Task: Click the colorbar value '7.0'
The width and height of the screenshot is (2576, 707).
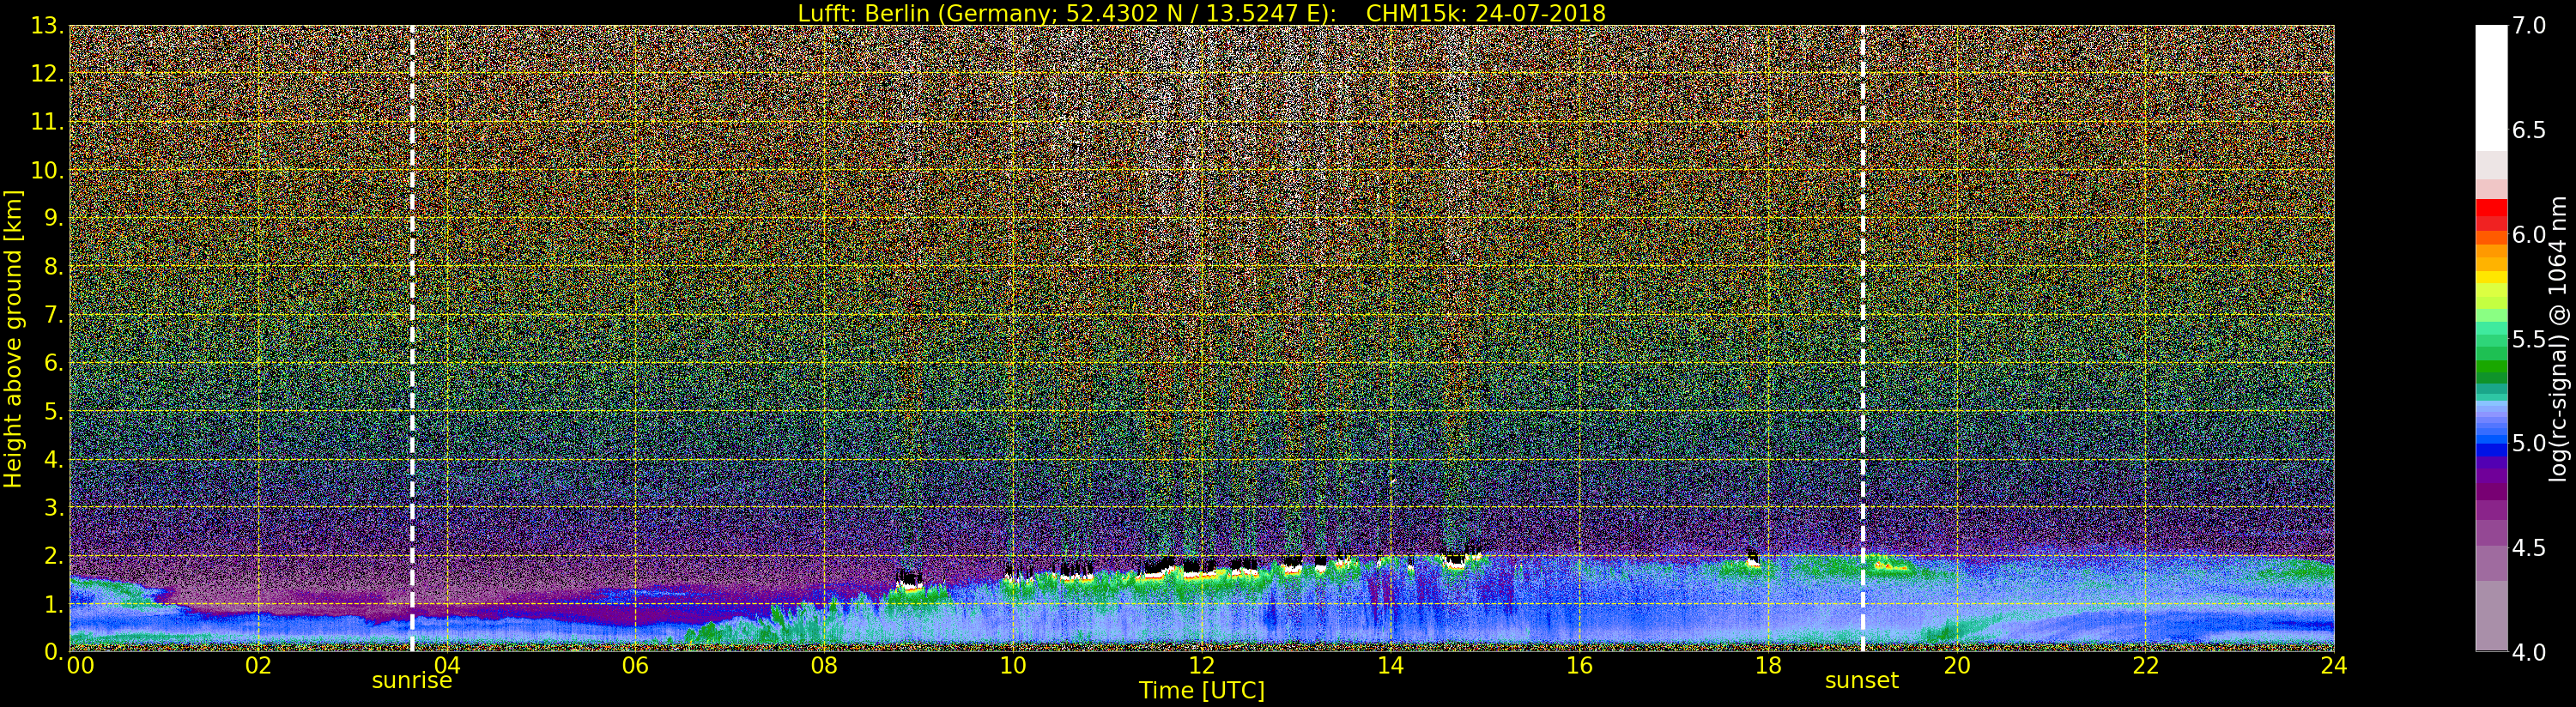Action: coord(2529,26)
